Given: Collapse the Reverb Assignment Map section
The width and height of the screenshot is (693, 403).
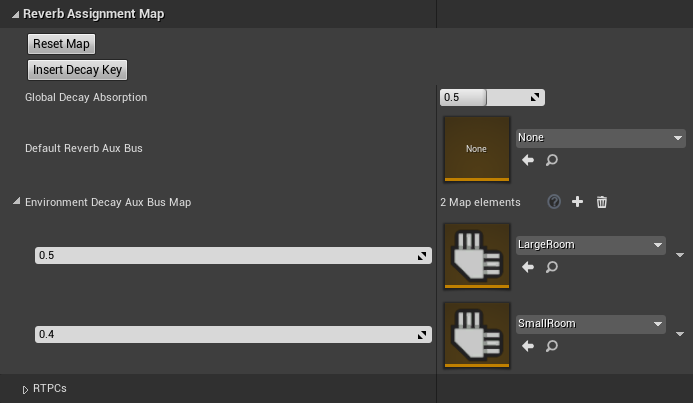Looking at the screenshot, I should point(15,14).
